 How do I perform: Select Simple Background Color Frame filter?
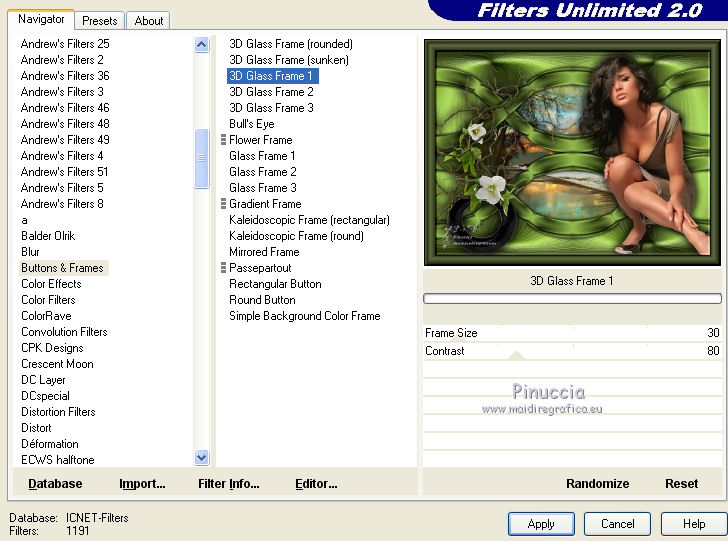[x=305, y=316]
